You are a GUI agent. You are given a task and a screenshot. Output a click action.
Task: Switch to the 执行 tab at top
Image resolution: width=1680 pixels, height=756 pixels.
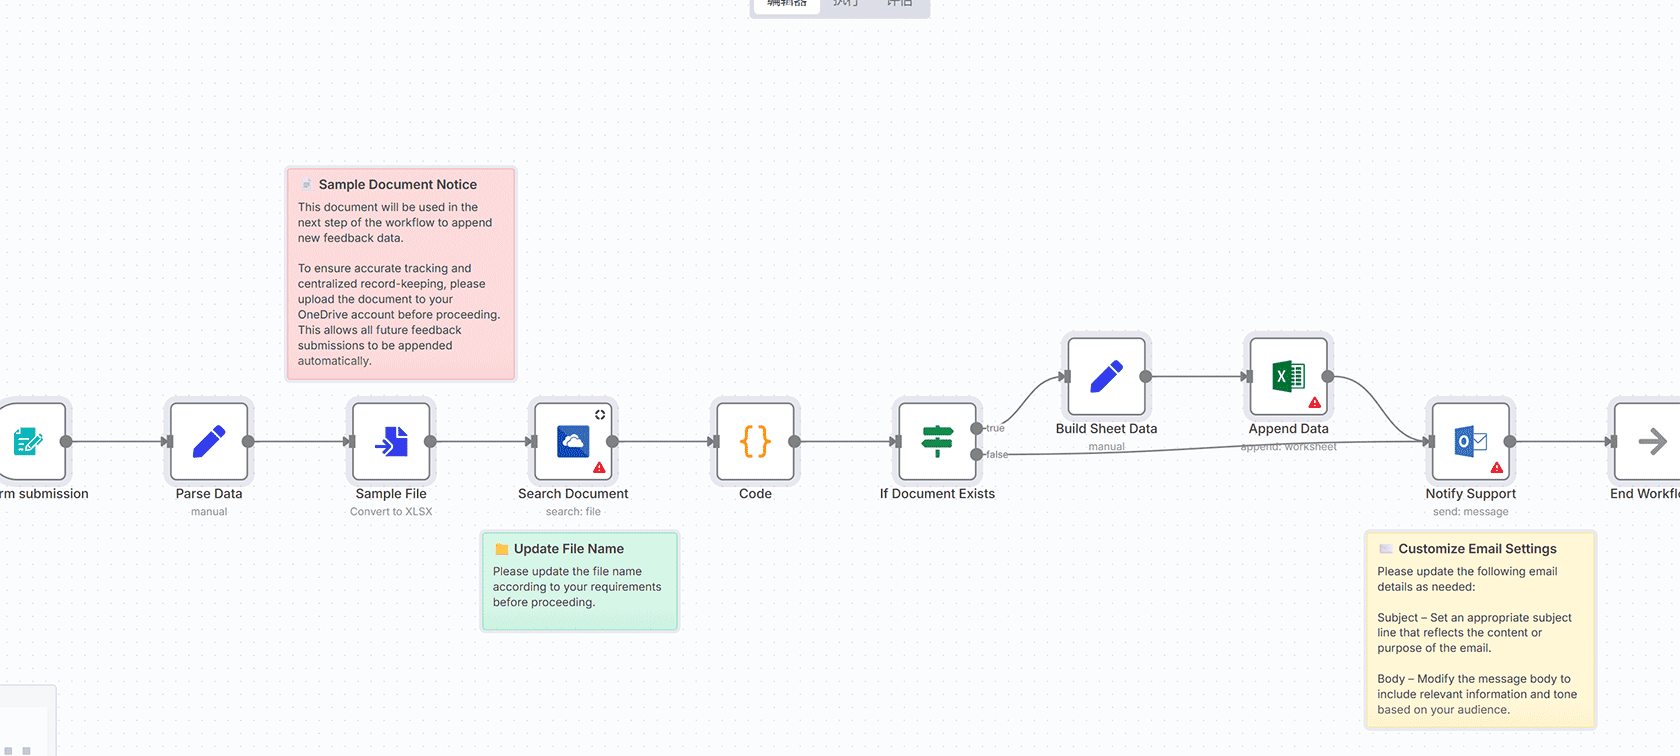tap(845, 4)
